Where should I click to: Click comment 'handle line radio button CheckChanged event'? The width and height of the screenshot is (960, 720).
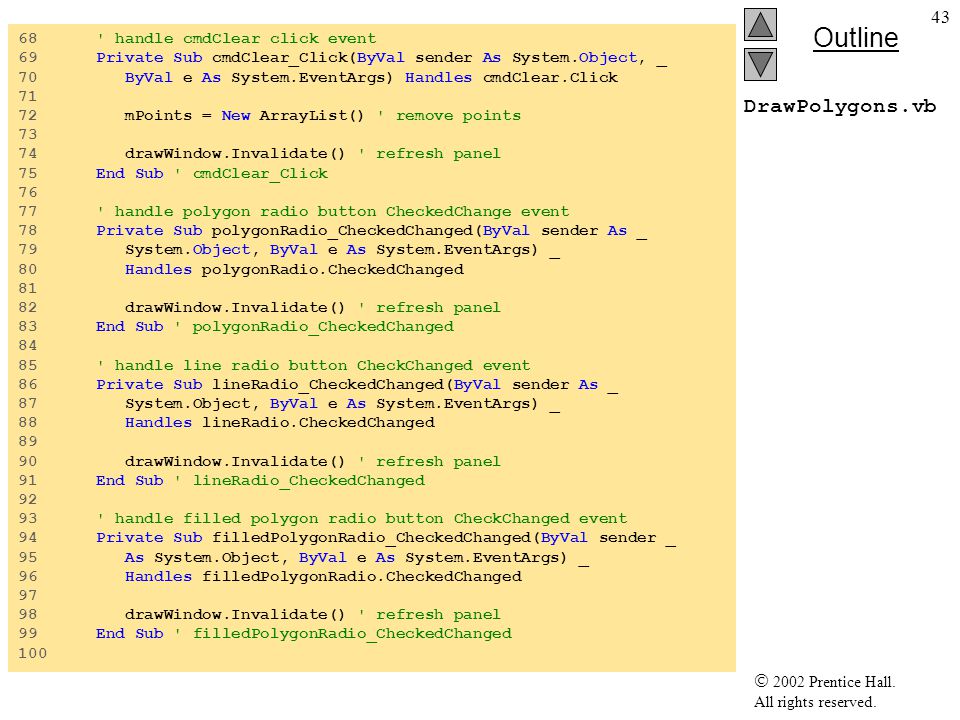tap(313, 366)
